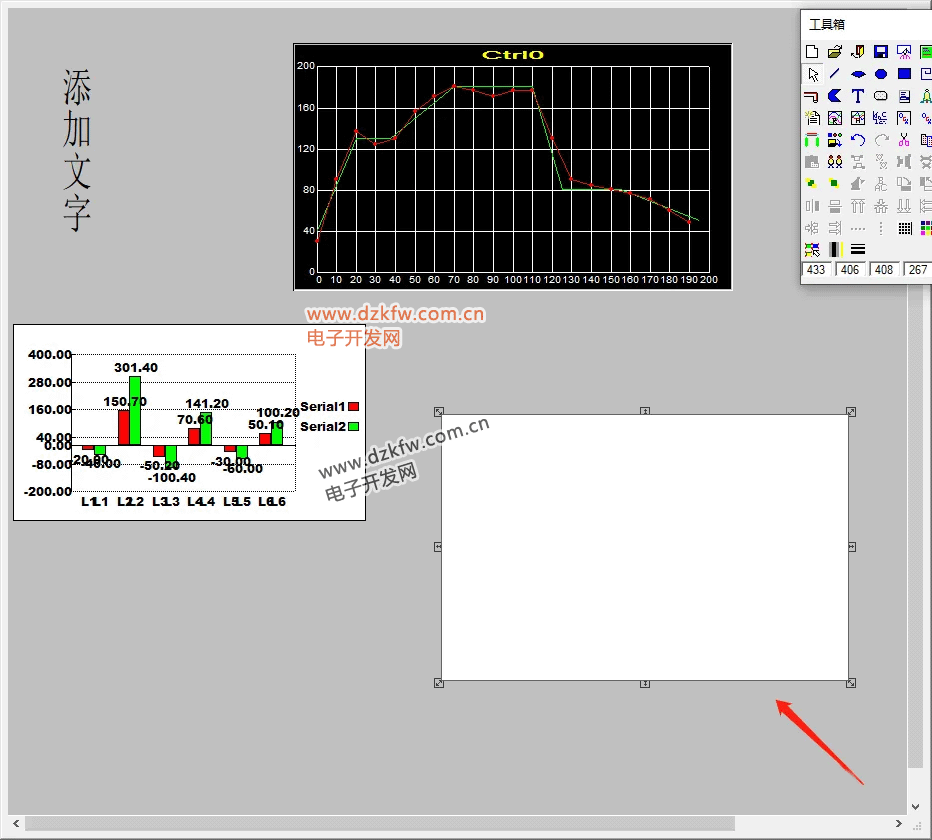Viewport: 932px width, 840px height.
Task: Click the width field showing 408
Action: [x=884, y=270]
